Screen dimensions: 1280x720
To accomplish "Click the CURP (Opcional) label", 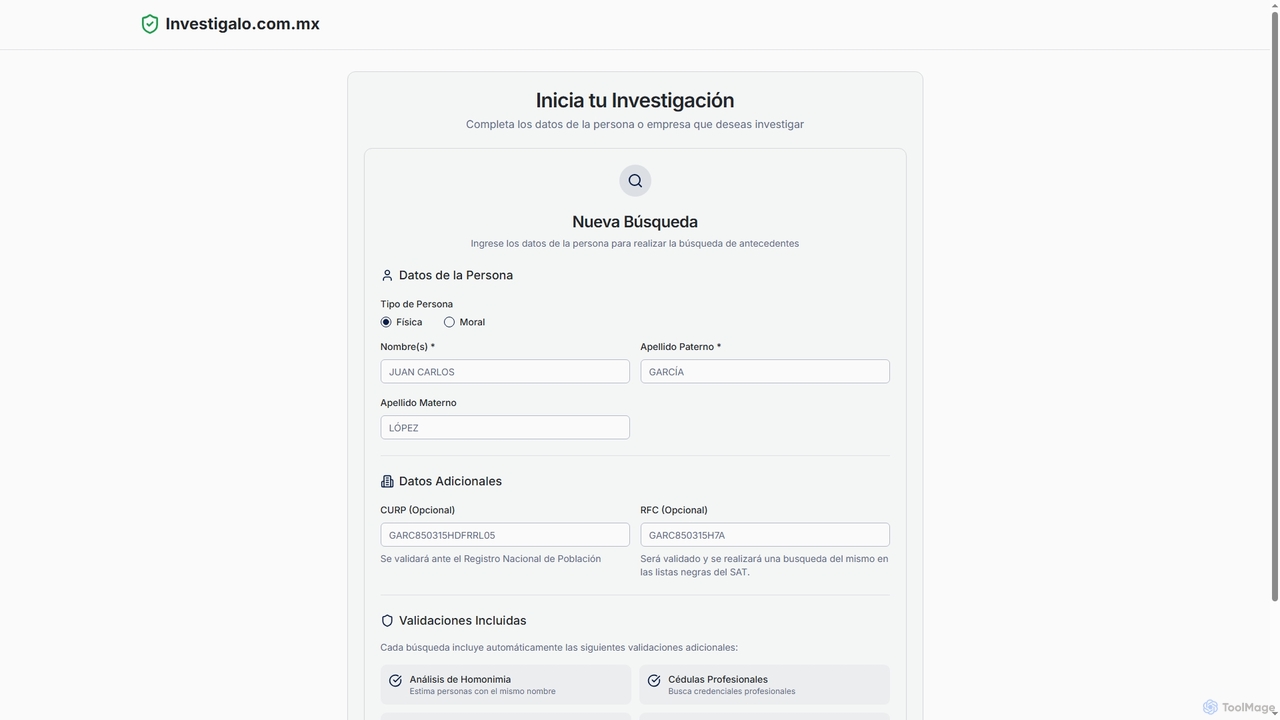I will (x=417, y=510).
